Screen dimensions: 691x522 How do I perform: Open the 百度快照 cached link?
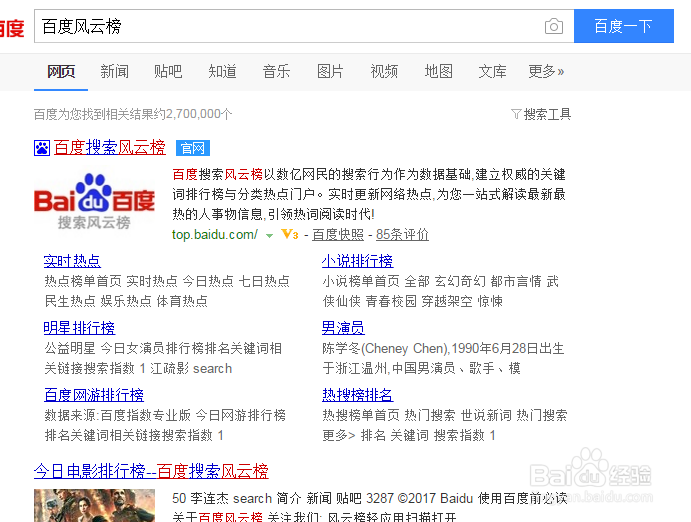338,234
